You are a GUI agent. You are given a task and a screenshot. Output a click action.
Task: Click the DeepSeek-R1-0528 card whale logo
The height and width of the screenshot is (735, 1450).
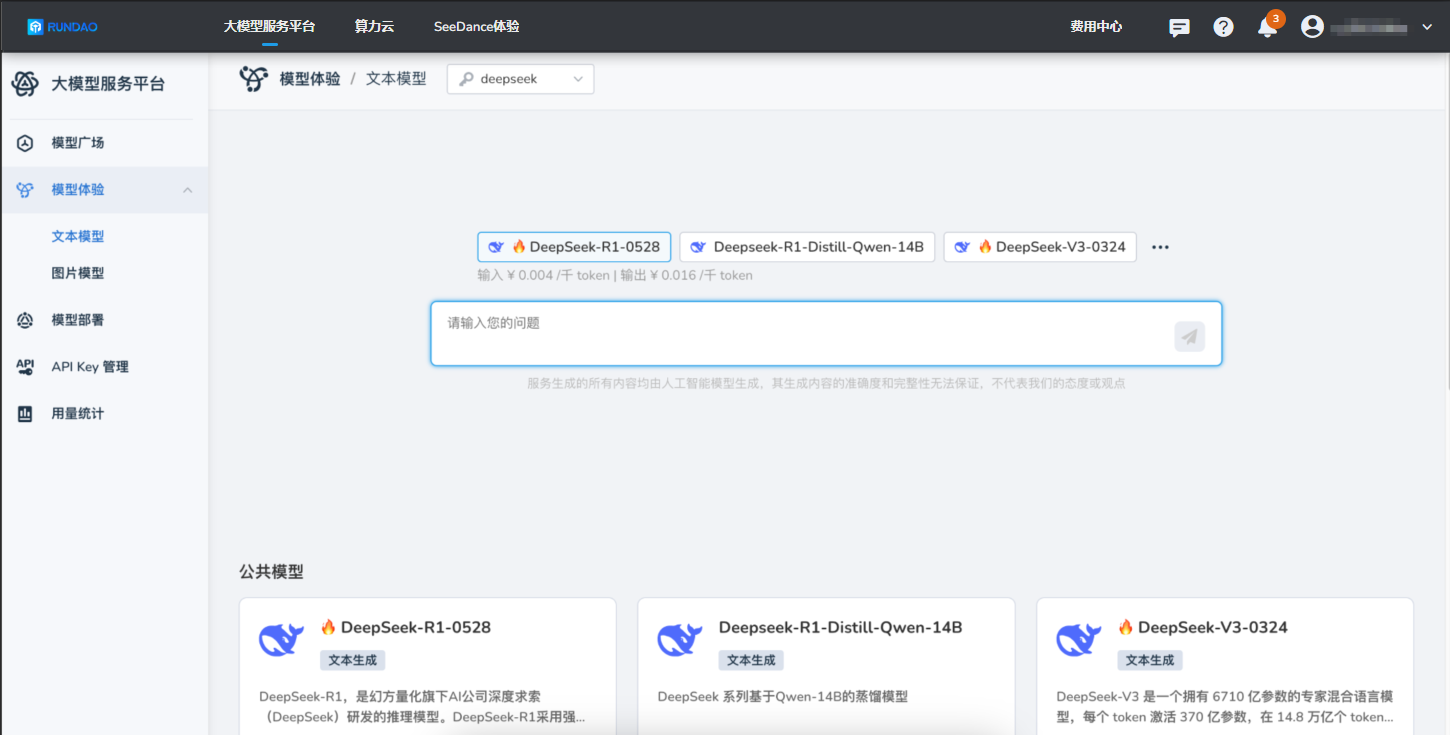pos(282,638)
